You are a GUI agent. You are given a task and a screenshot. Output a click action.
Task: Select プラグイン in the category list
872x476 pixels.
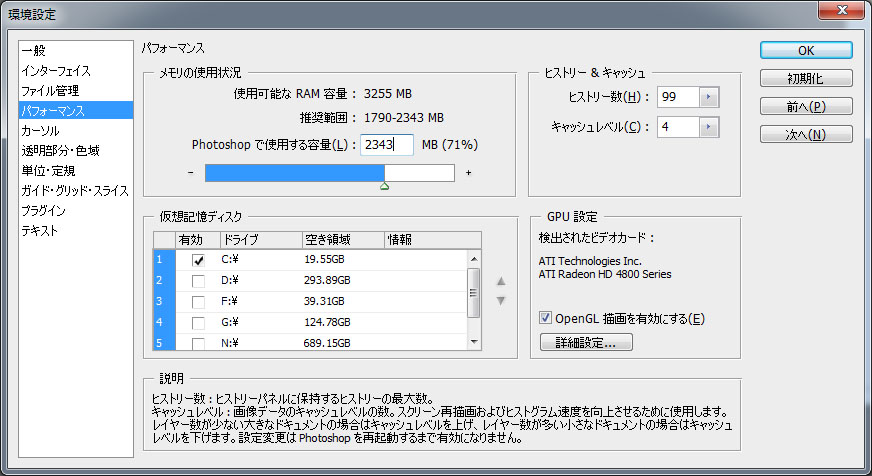[44, 211]
